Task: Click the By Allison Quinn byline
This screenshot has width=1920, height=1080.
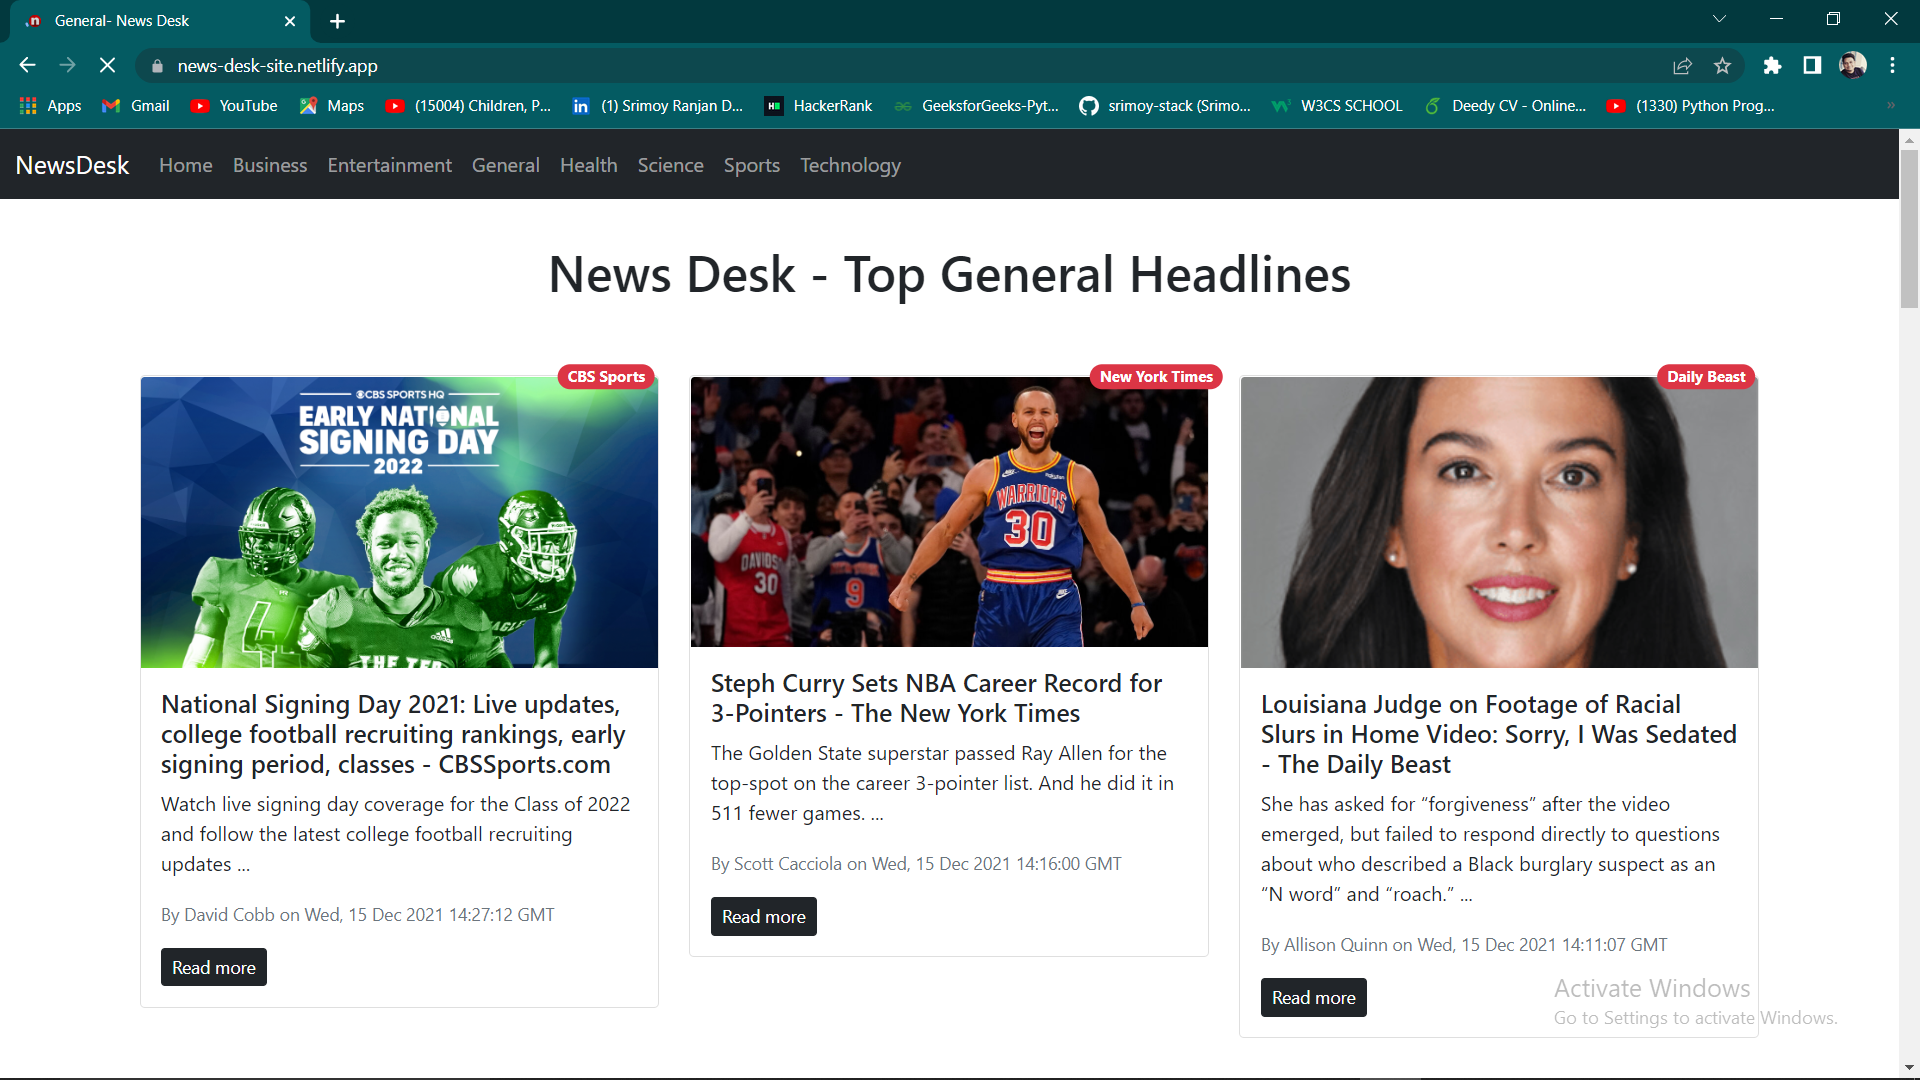Action: (x=1464, y=945)
